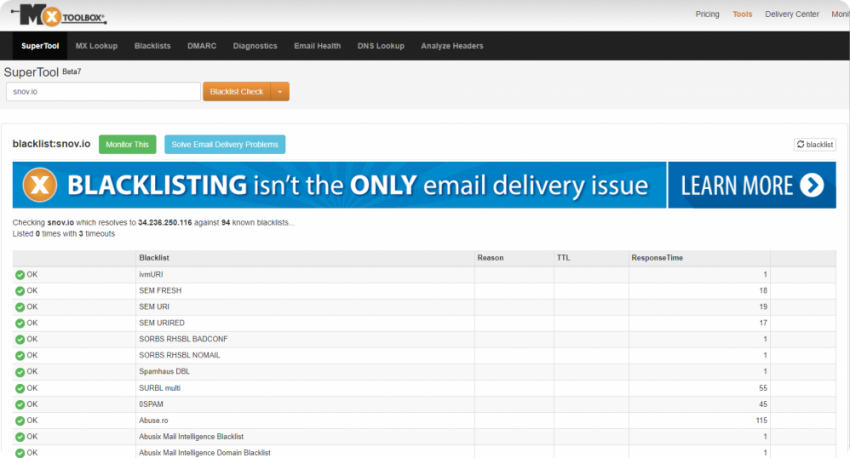Select SORBS RHSBL NOMAIL blacklist name
Screen dimensions: 850x458
(179, 356)
